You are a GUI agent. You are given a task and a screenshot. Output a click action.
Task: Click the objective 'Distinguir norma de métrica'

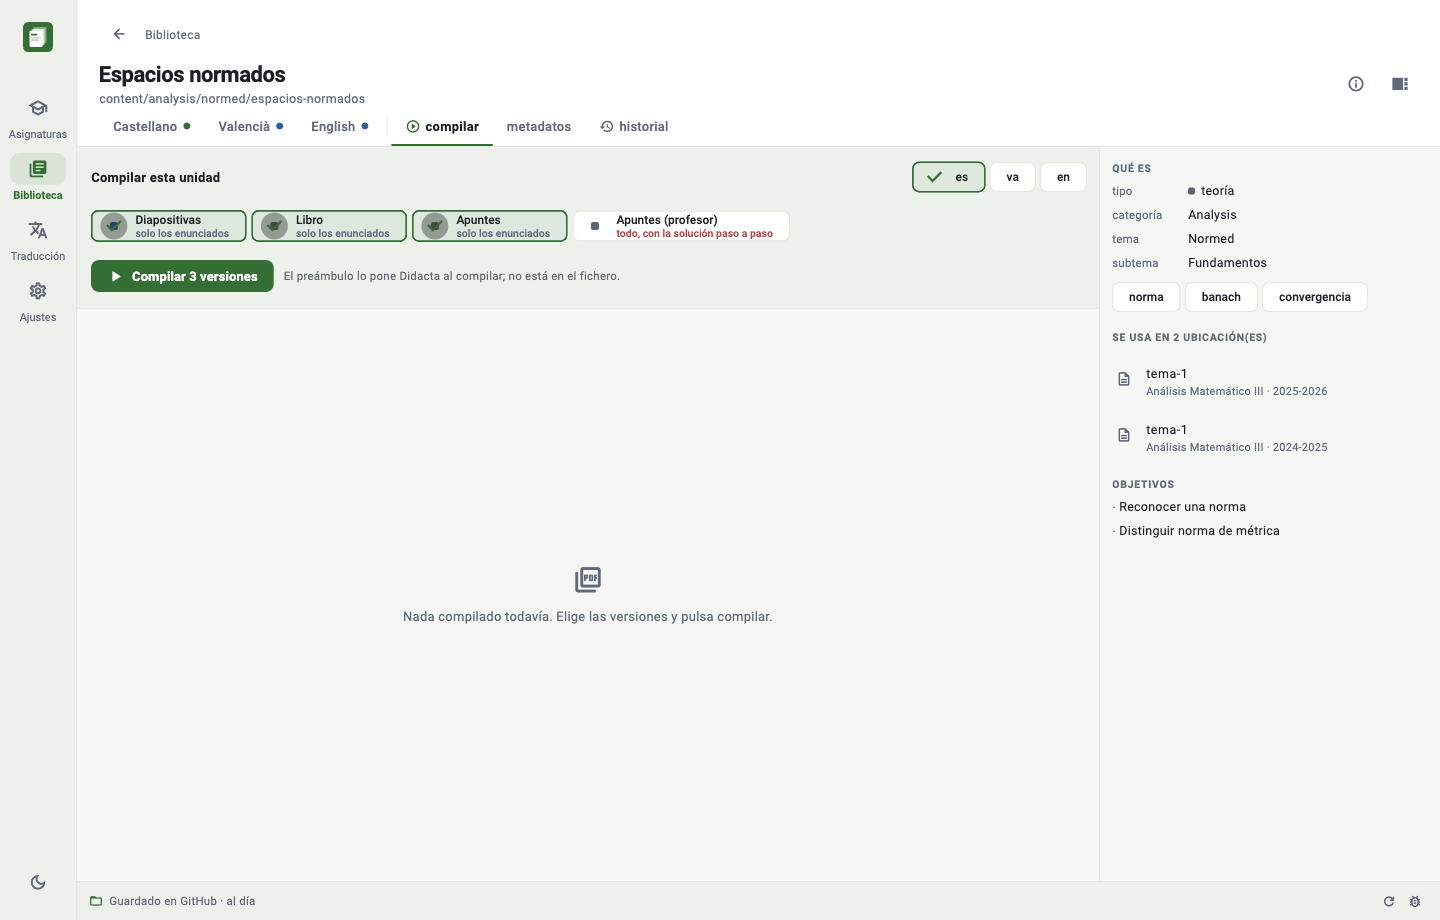1199,531
